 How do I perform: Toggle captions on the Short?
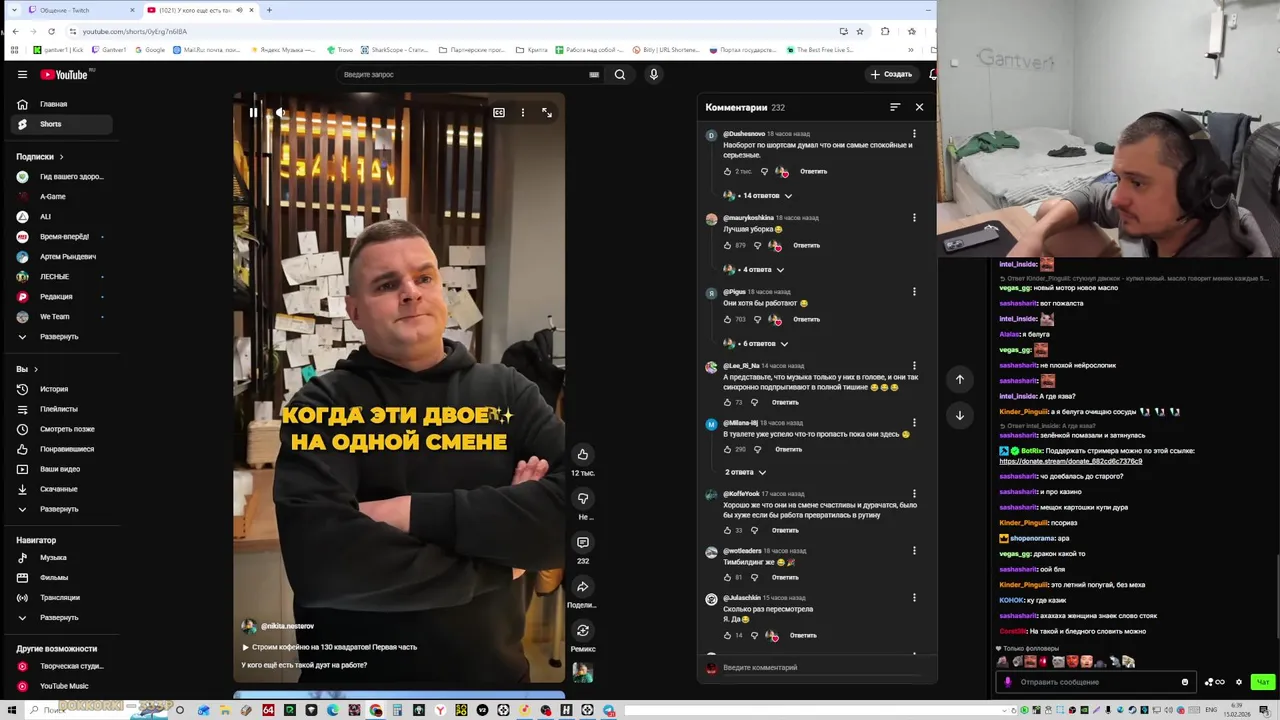(x=499, y=112)
